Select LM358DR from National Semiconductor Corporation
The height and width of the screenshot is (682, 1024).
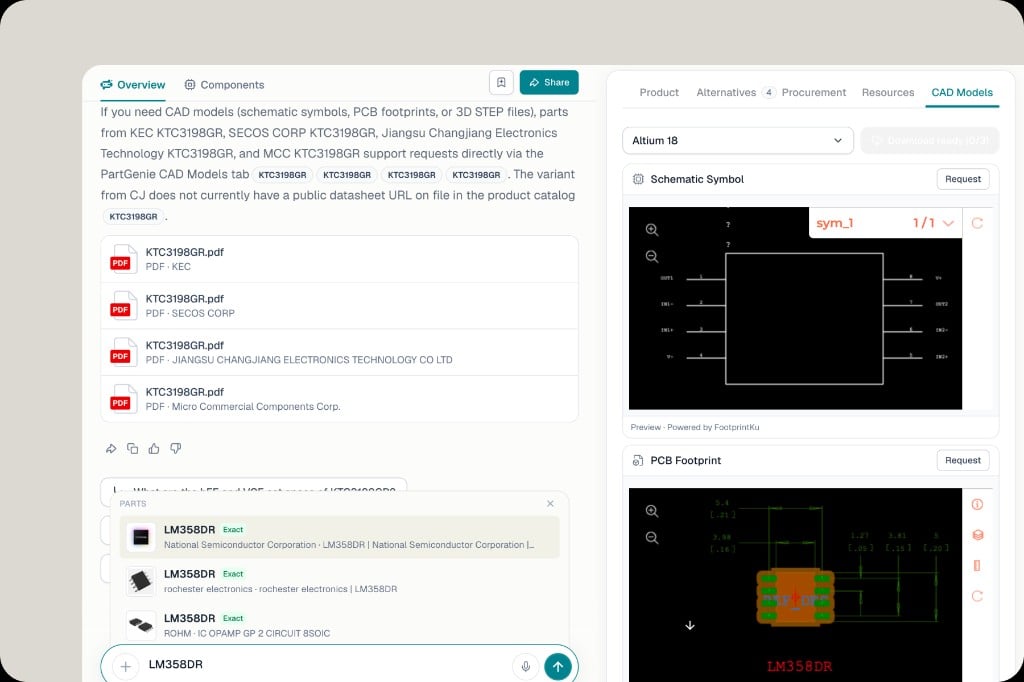(340, 537)
